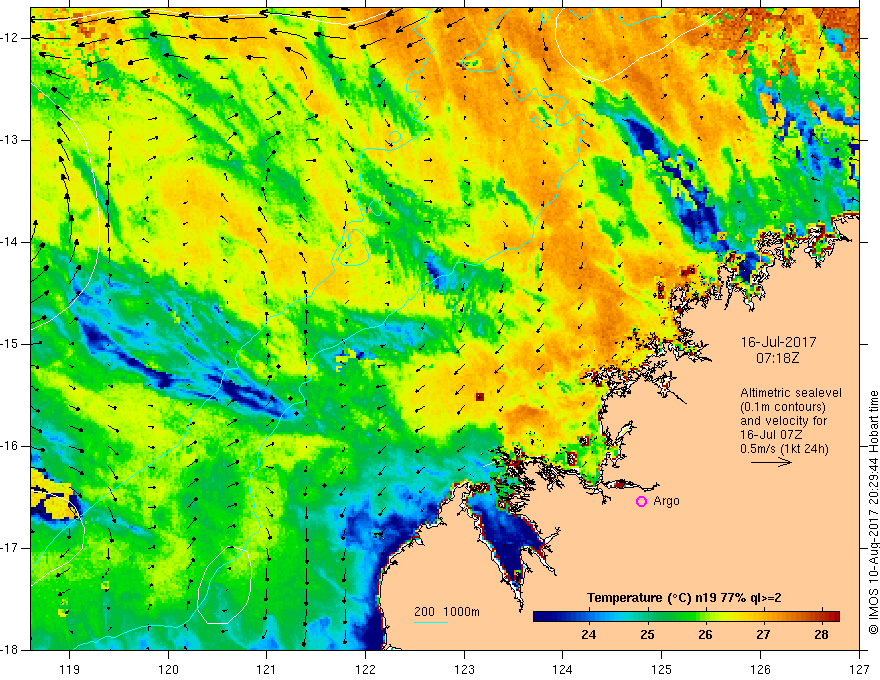Click the 28 label on color bar
This screenshot has width=880, height=680.
(821, 635)
